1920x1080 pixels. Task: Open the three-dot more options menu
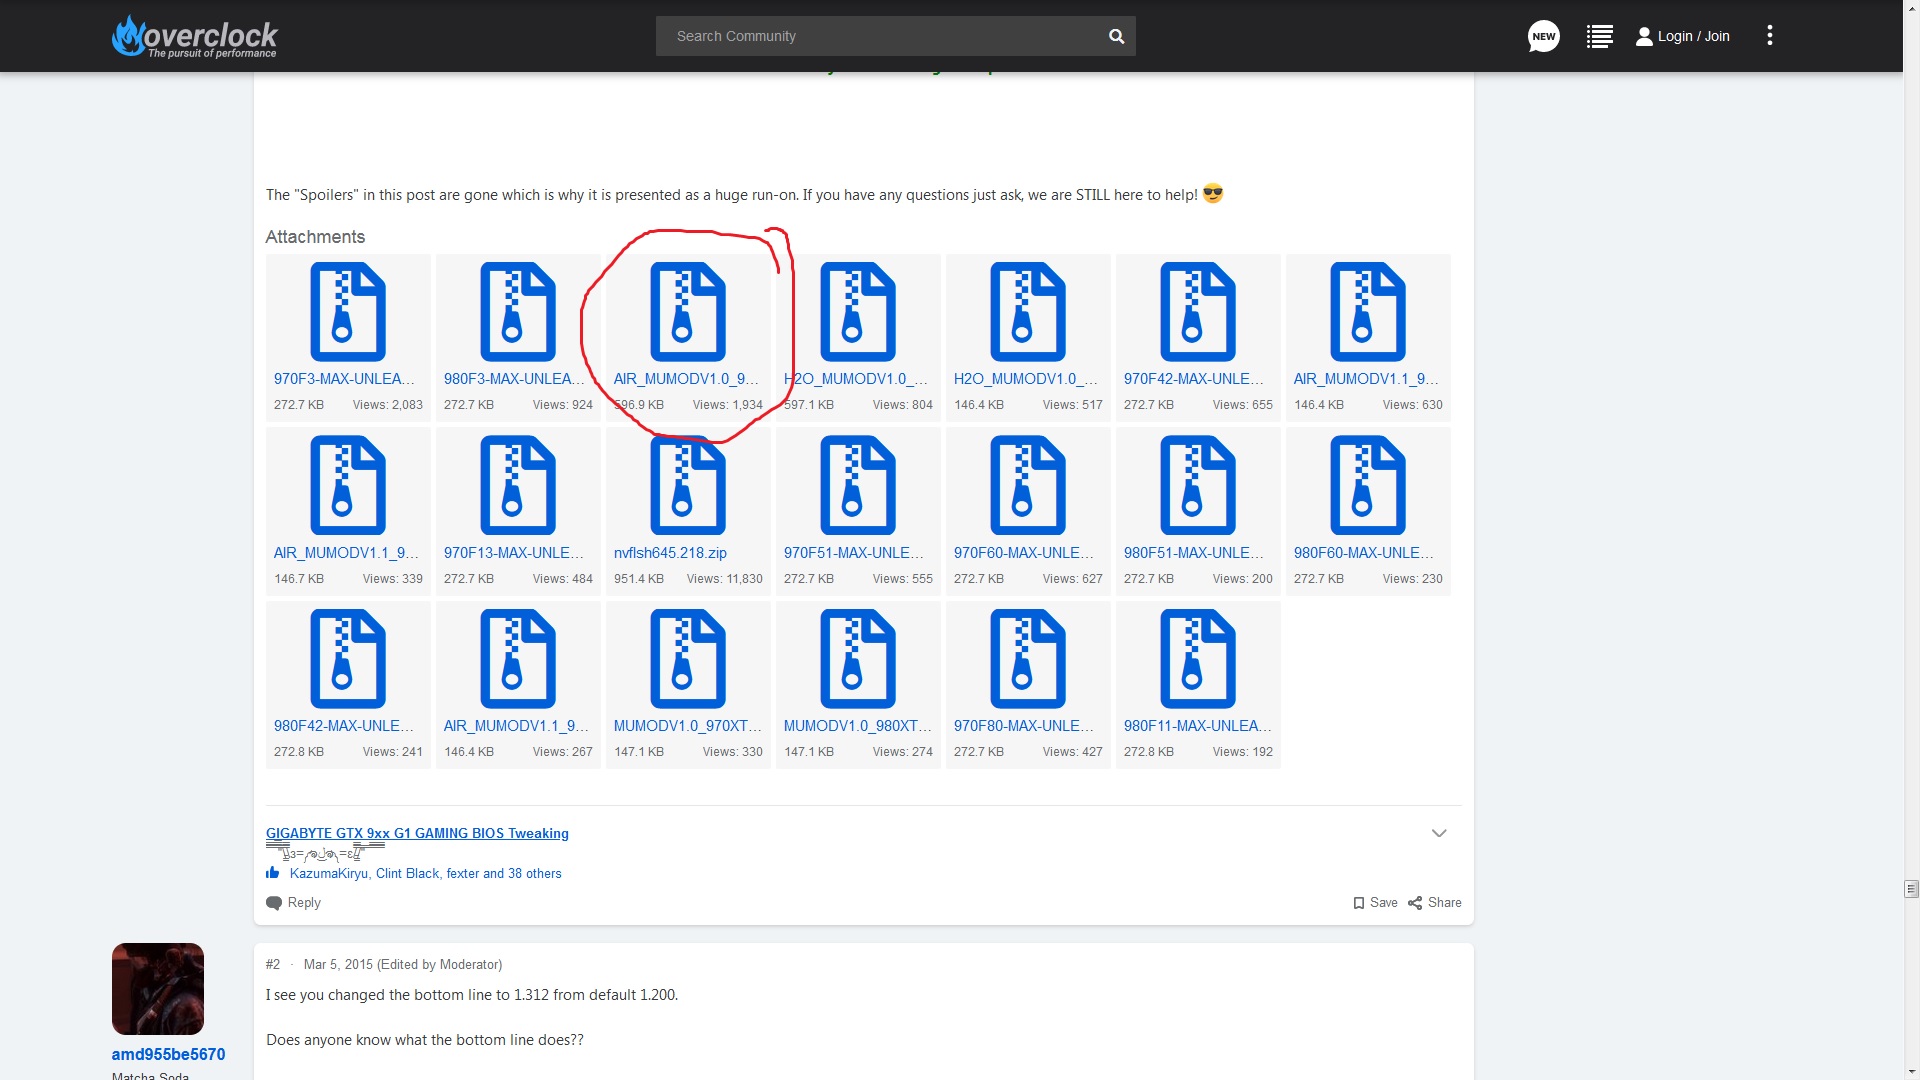tap(1769, 36)
